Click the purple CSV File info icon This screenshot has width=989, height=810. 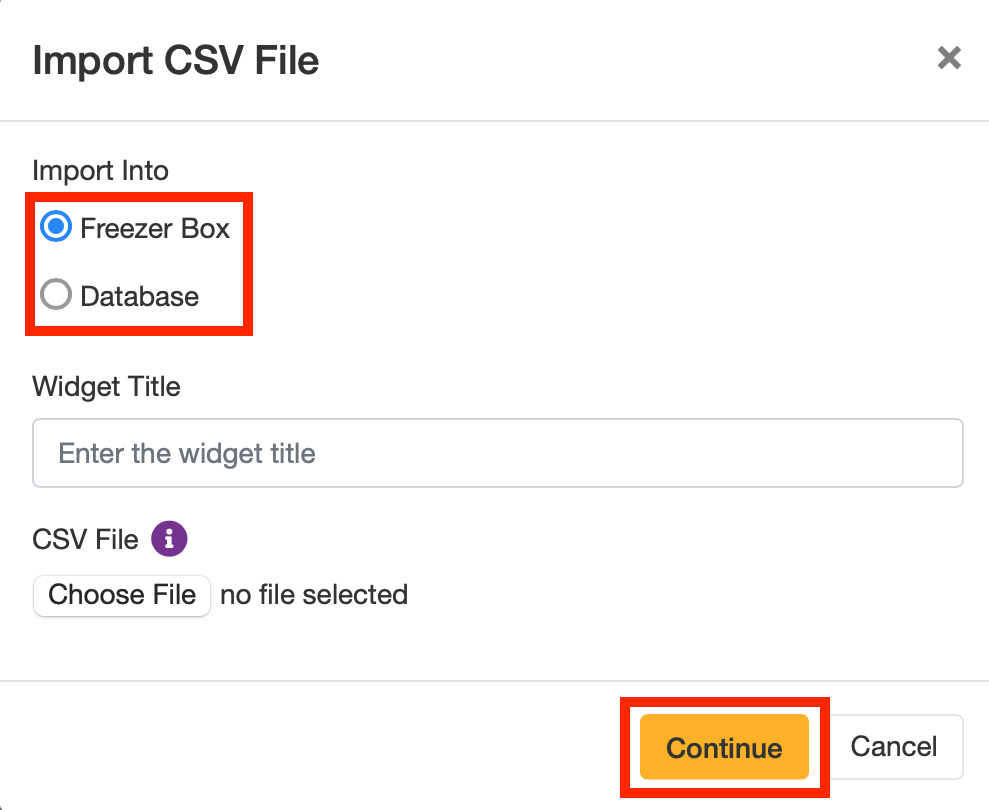click(169, 539)
